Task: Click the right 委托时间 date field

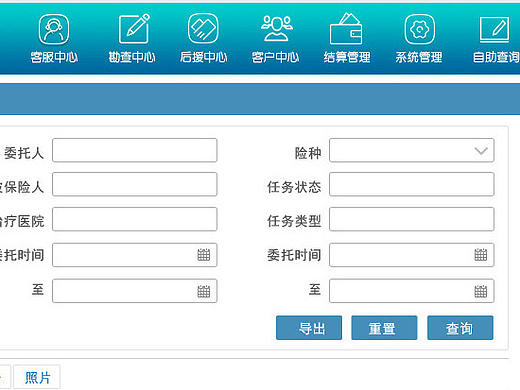Action: point(412,255)
